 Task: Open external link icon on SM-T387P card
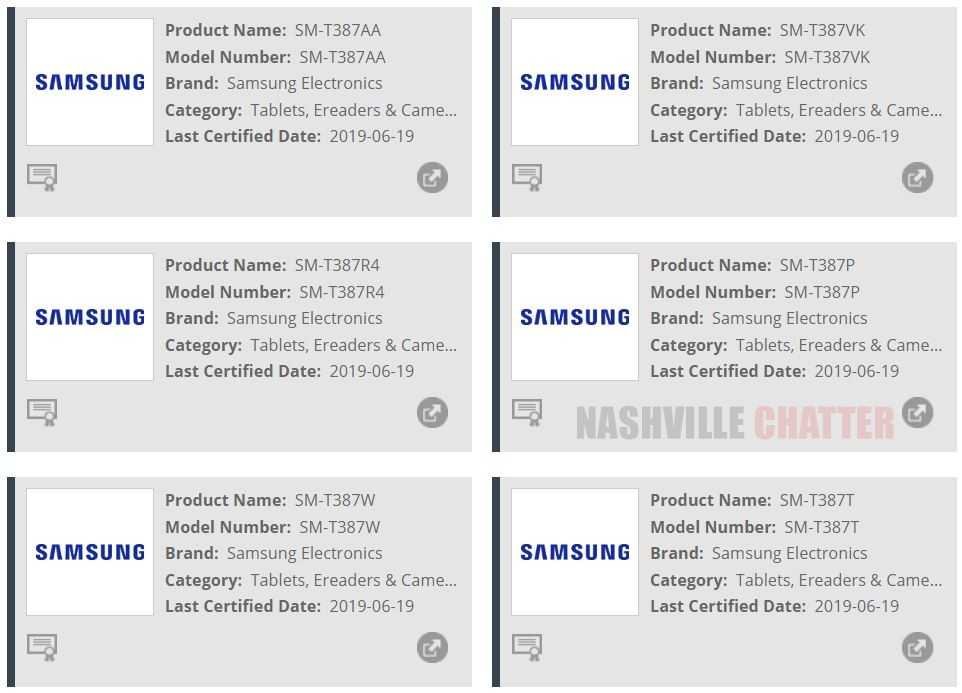917,413
